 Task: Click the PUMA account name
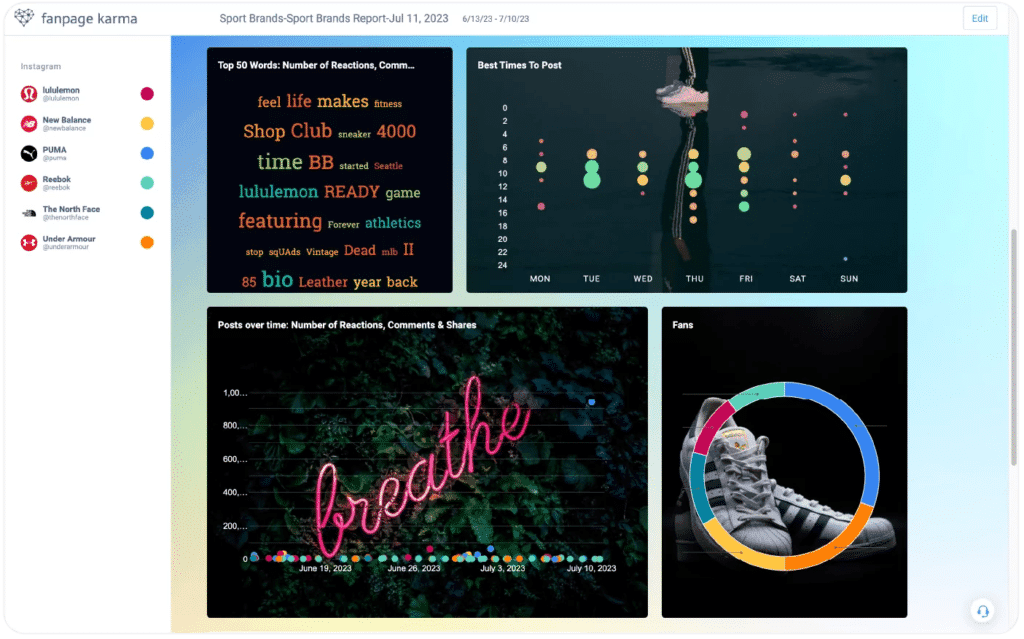click(54, 150)
